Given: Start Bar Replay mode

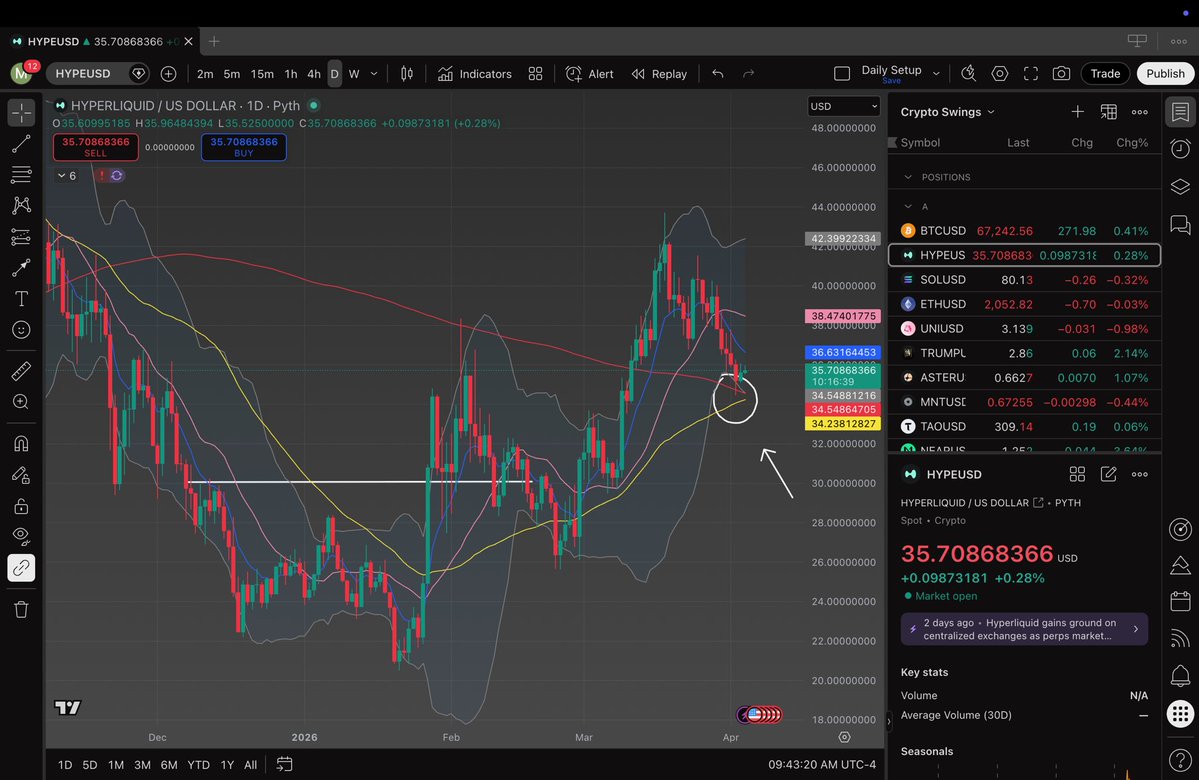Looking at the screenshot, I should point(659,74).
